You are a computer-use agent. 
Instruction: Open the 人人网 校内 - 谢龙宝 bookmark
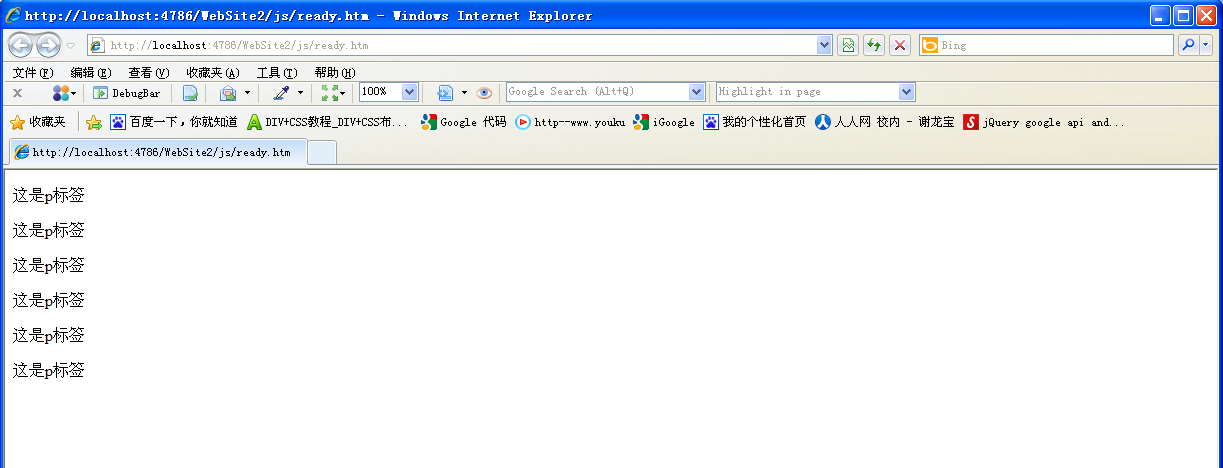click(885, 122)
